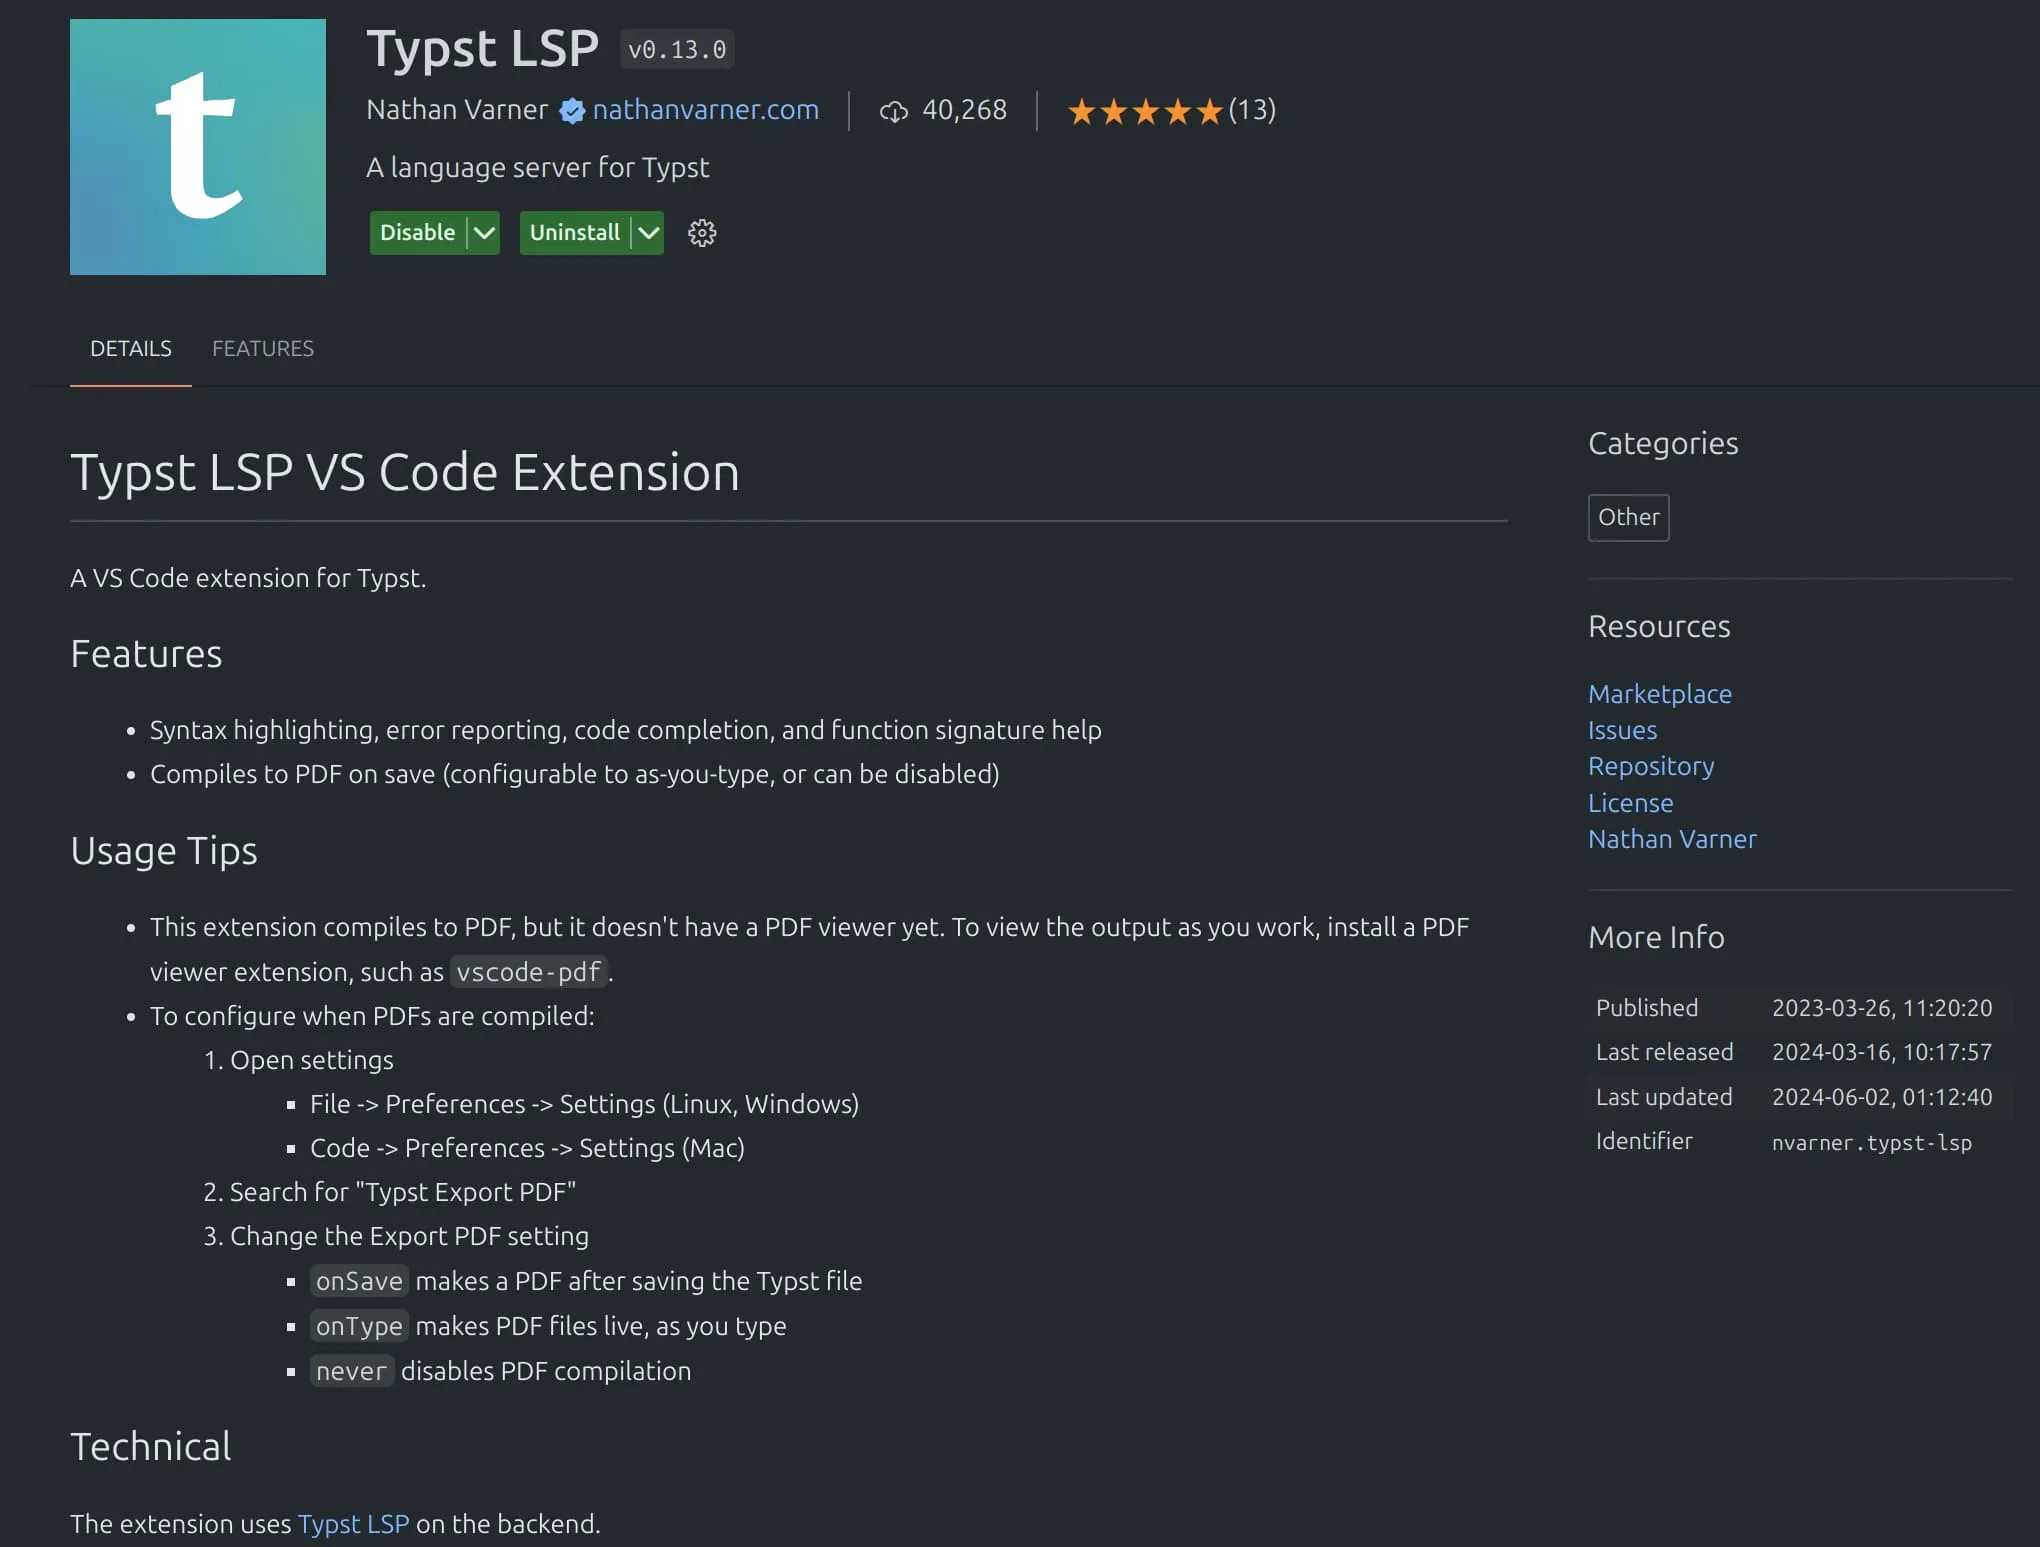Select the Other category tag

[1628, 517]
